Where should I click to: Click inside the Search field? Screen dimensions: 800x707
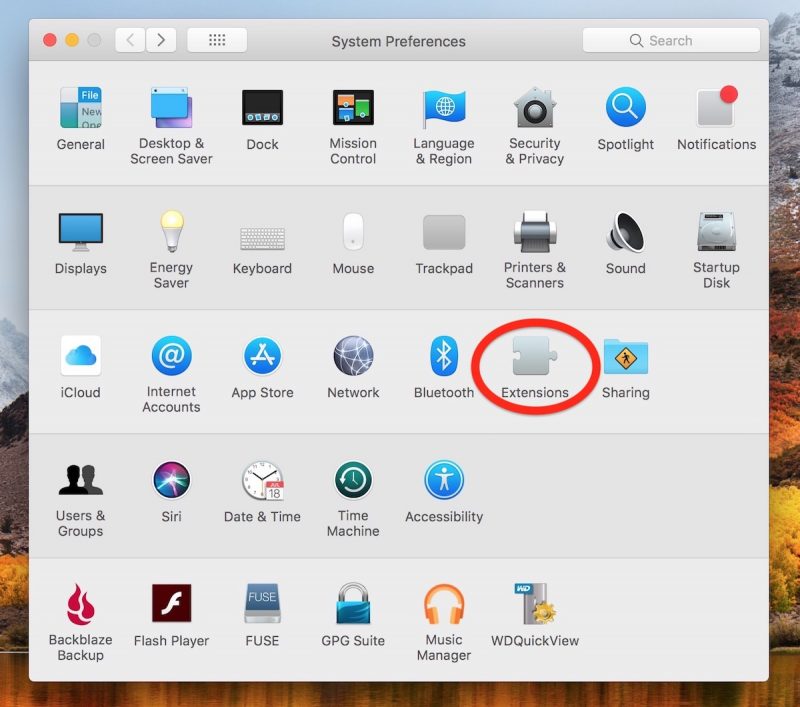click(x=670, y=40)
